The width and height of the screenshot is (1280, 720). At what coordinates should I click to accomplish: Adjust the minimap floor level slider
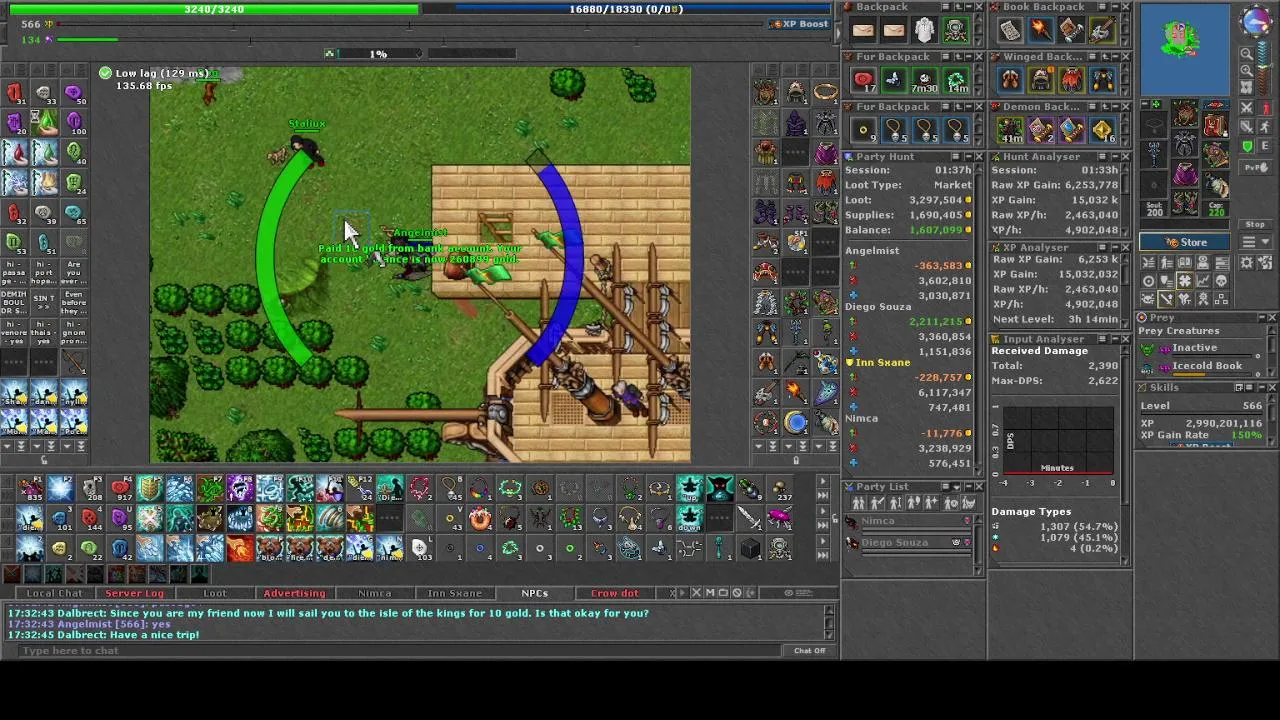click(1263, 67)
